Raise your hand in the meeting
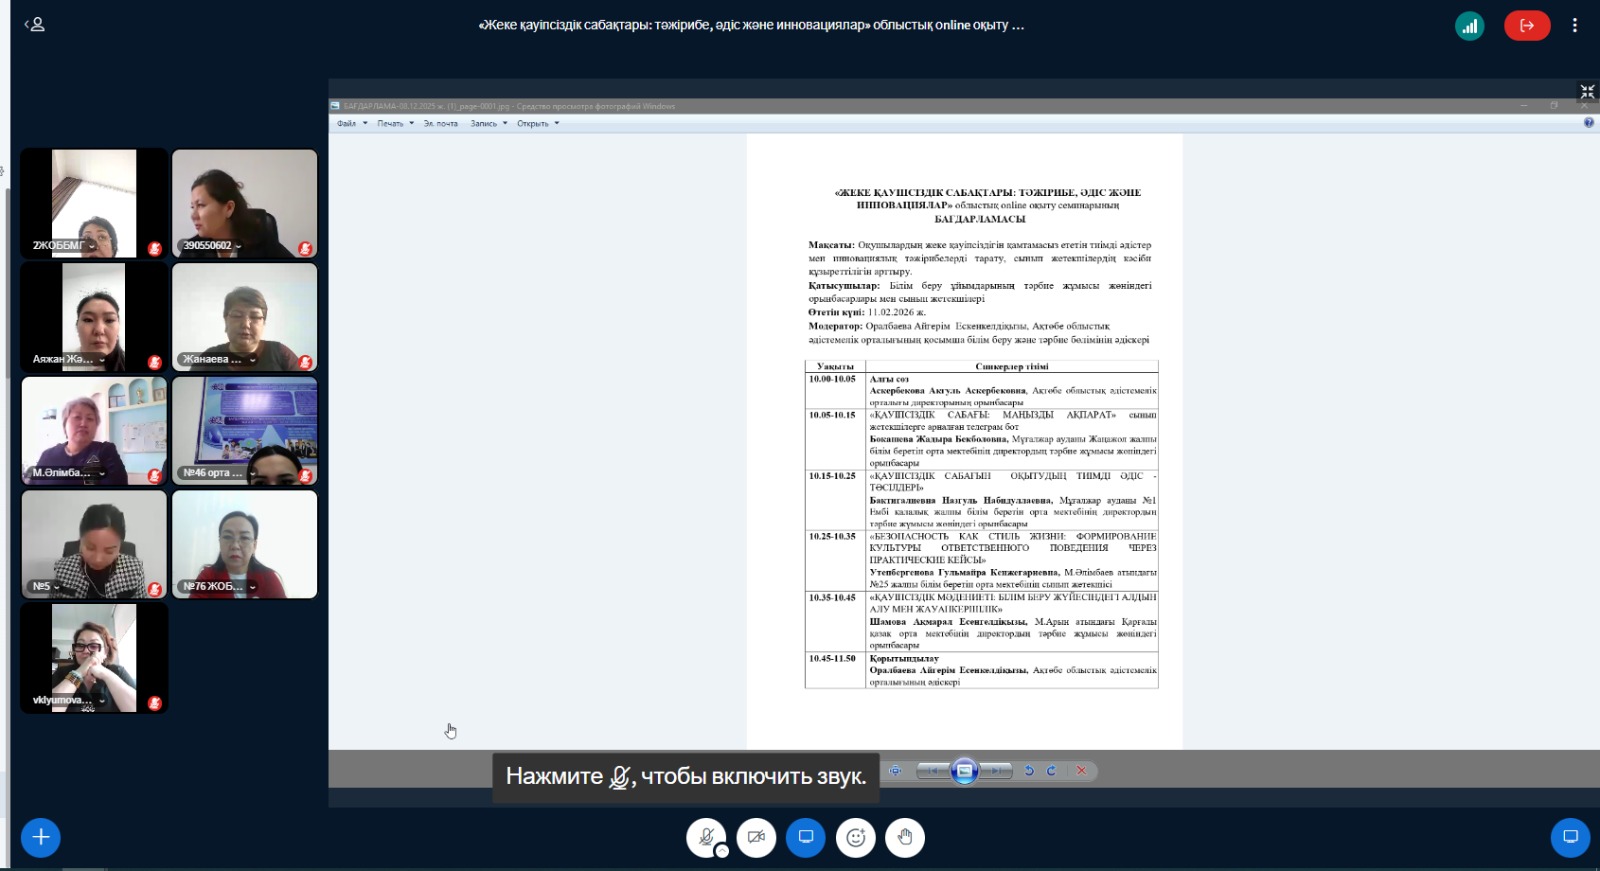 pos(905,837)
